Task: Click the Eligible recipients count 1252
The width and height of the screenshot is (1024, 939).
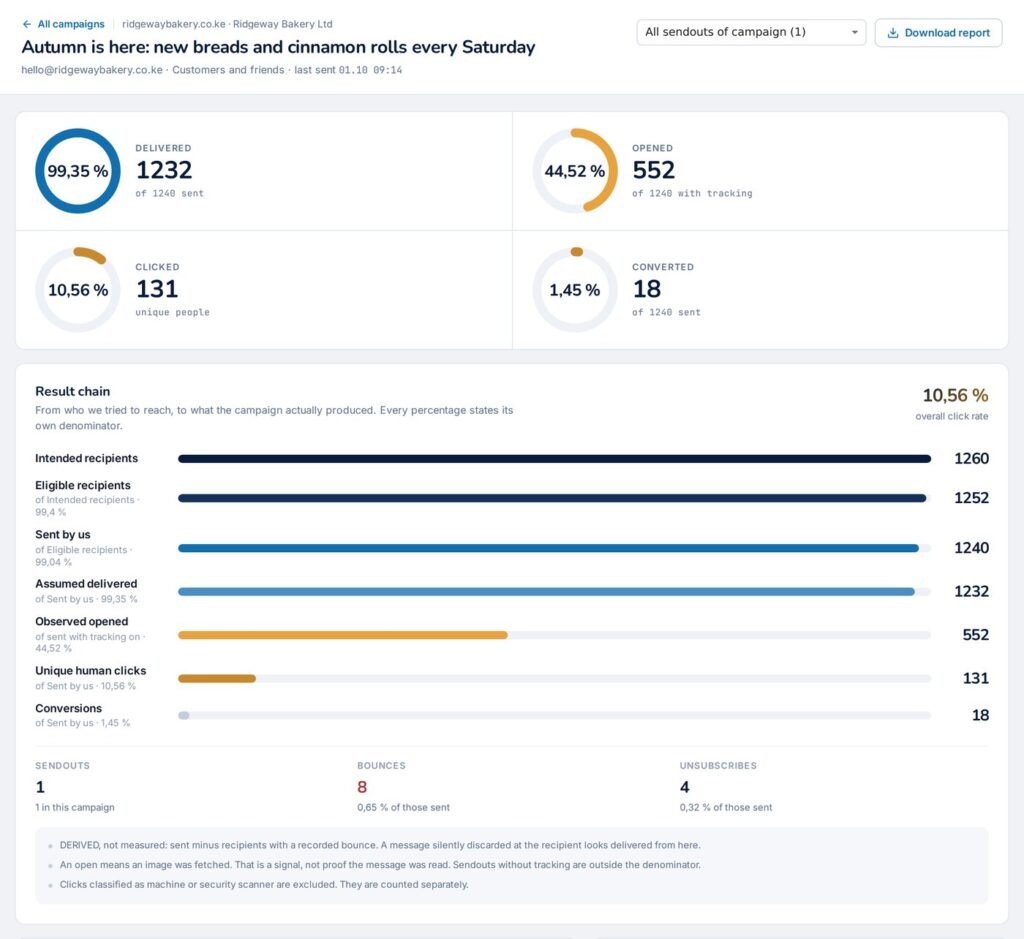Action: tap(971, 498)
